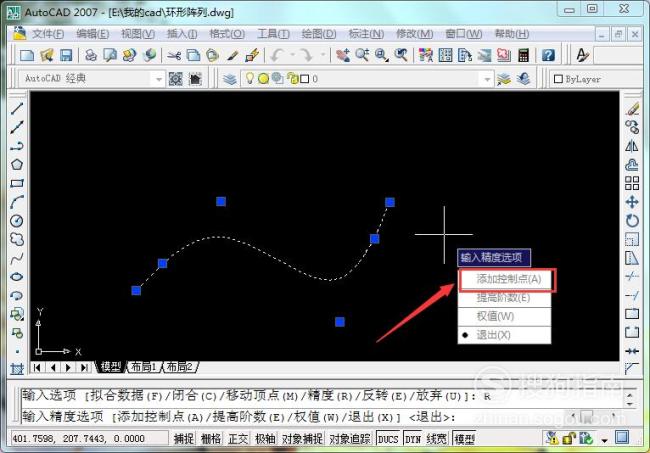Click the Undo arrow

276,55
